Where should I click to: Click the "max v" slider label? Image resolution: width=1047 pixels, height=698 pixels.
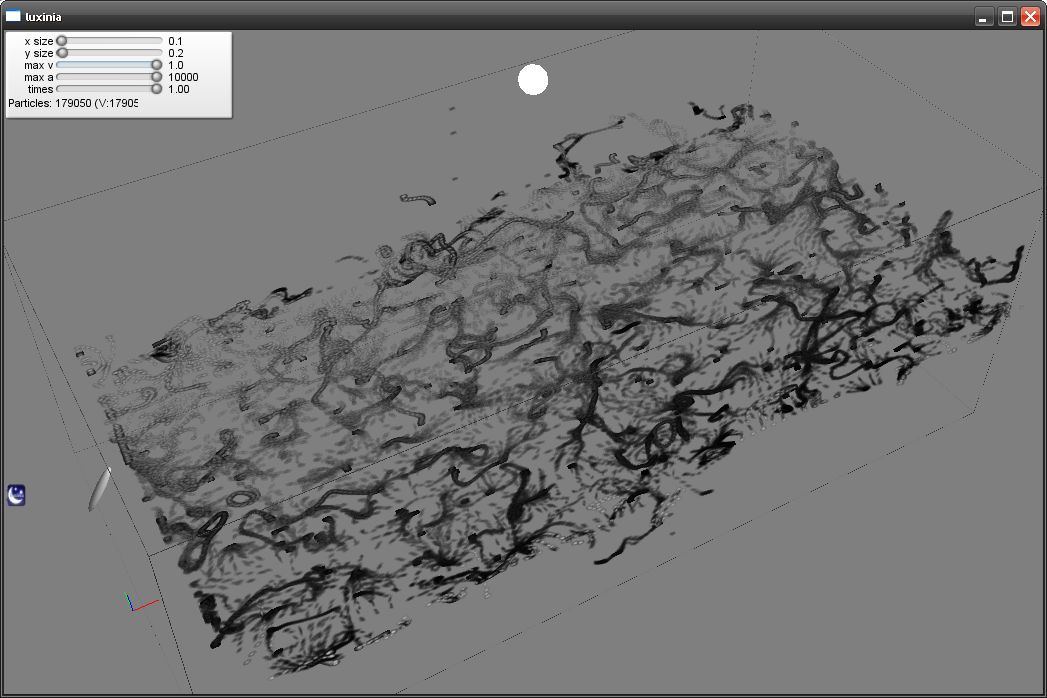[x=38, y=65]
